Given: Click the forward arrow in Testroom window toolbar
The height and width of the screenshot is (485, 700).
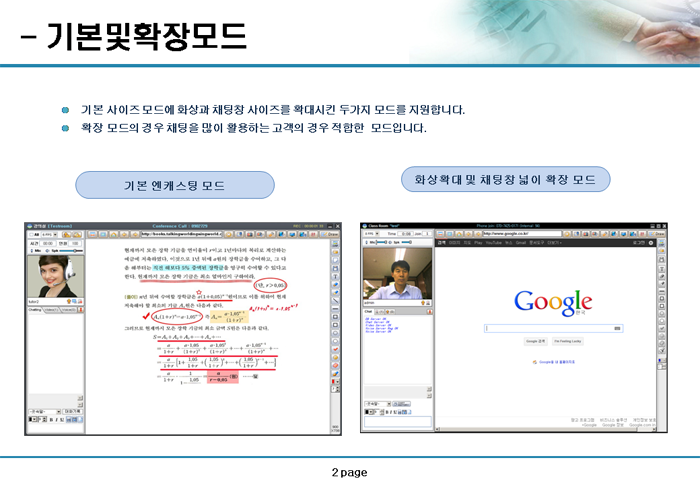Looking at the screenshot, I should [135, 234].
